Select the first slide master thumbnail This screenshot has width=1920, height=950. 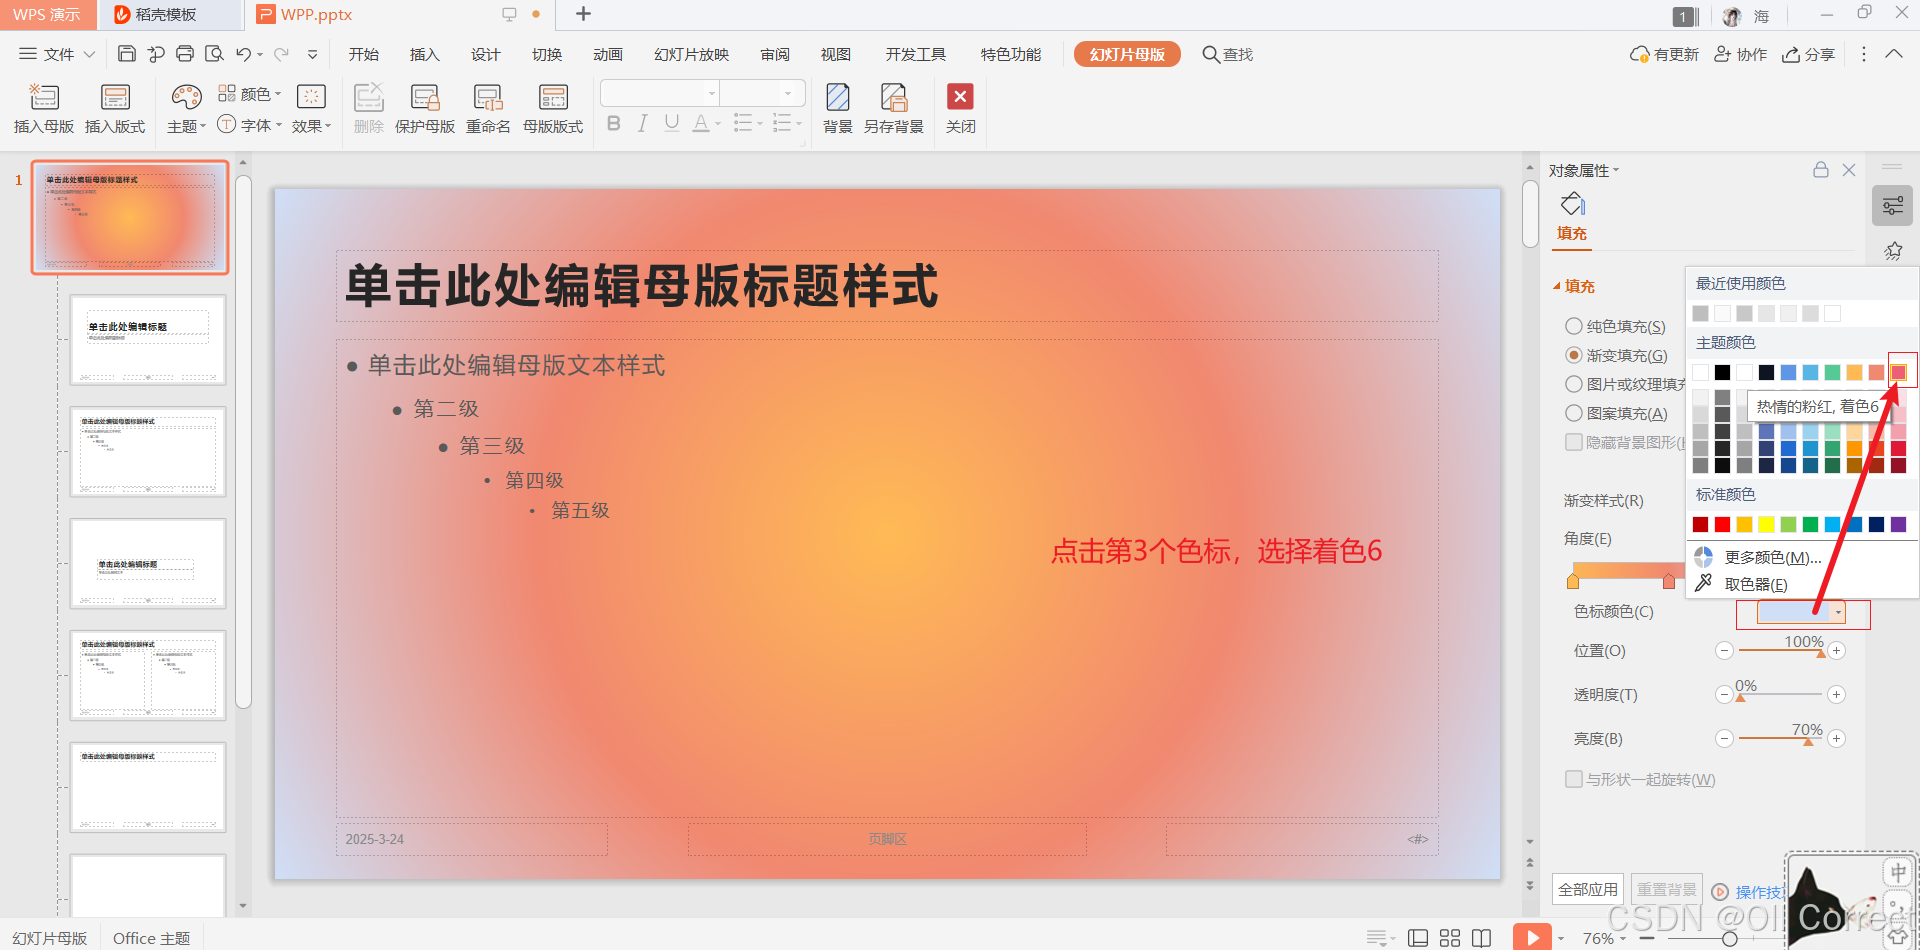[x=130, y=217]
